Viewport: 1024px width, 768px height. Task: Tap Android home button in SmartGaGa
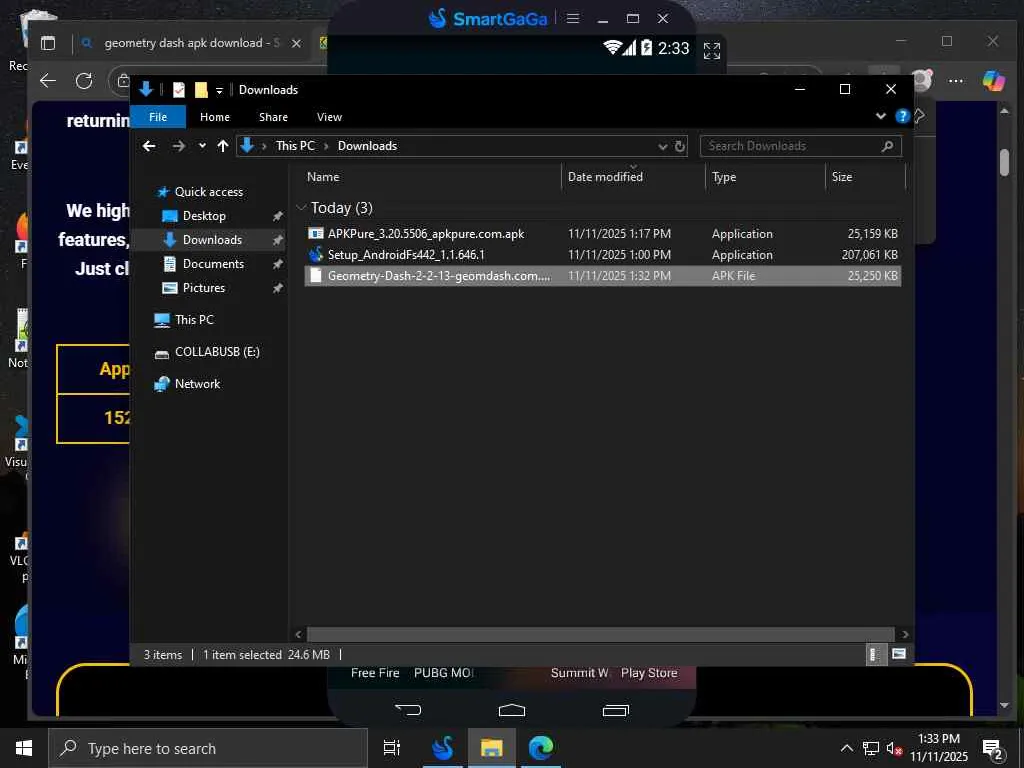coord(511,710)
